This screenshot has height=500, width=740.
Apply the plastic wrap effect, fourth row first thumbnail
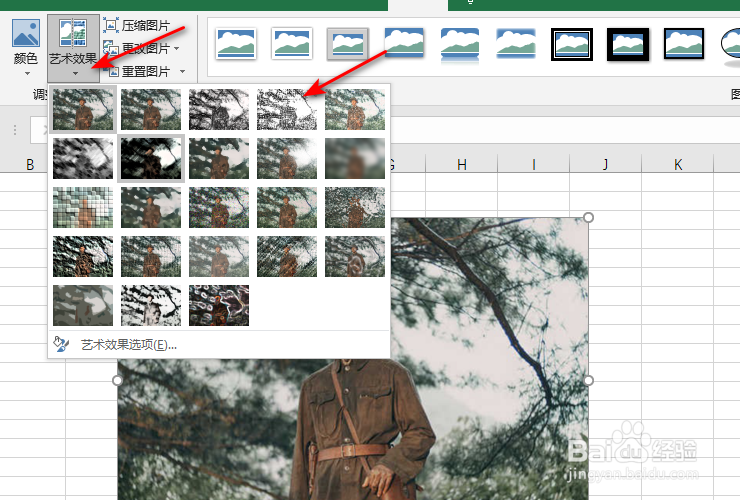[x=83, y=256]
